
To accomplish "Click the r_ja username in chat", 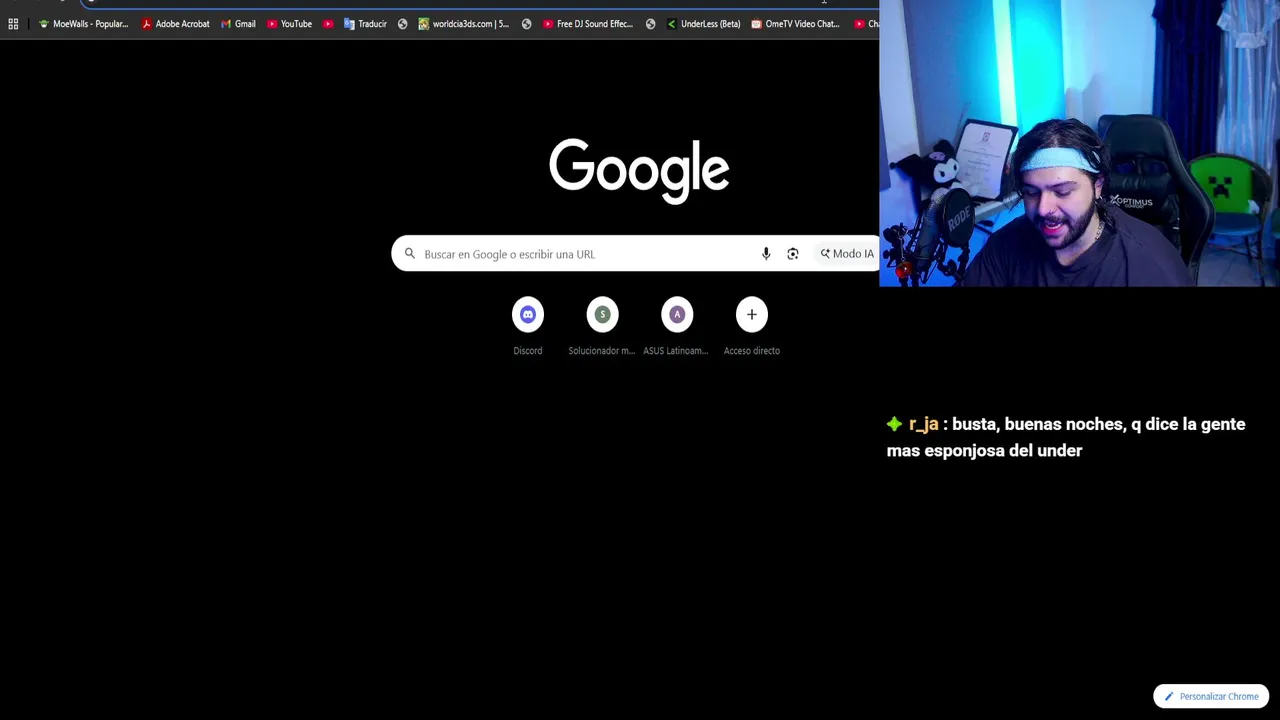I will (923, 424).
